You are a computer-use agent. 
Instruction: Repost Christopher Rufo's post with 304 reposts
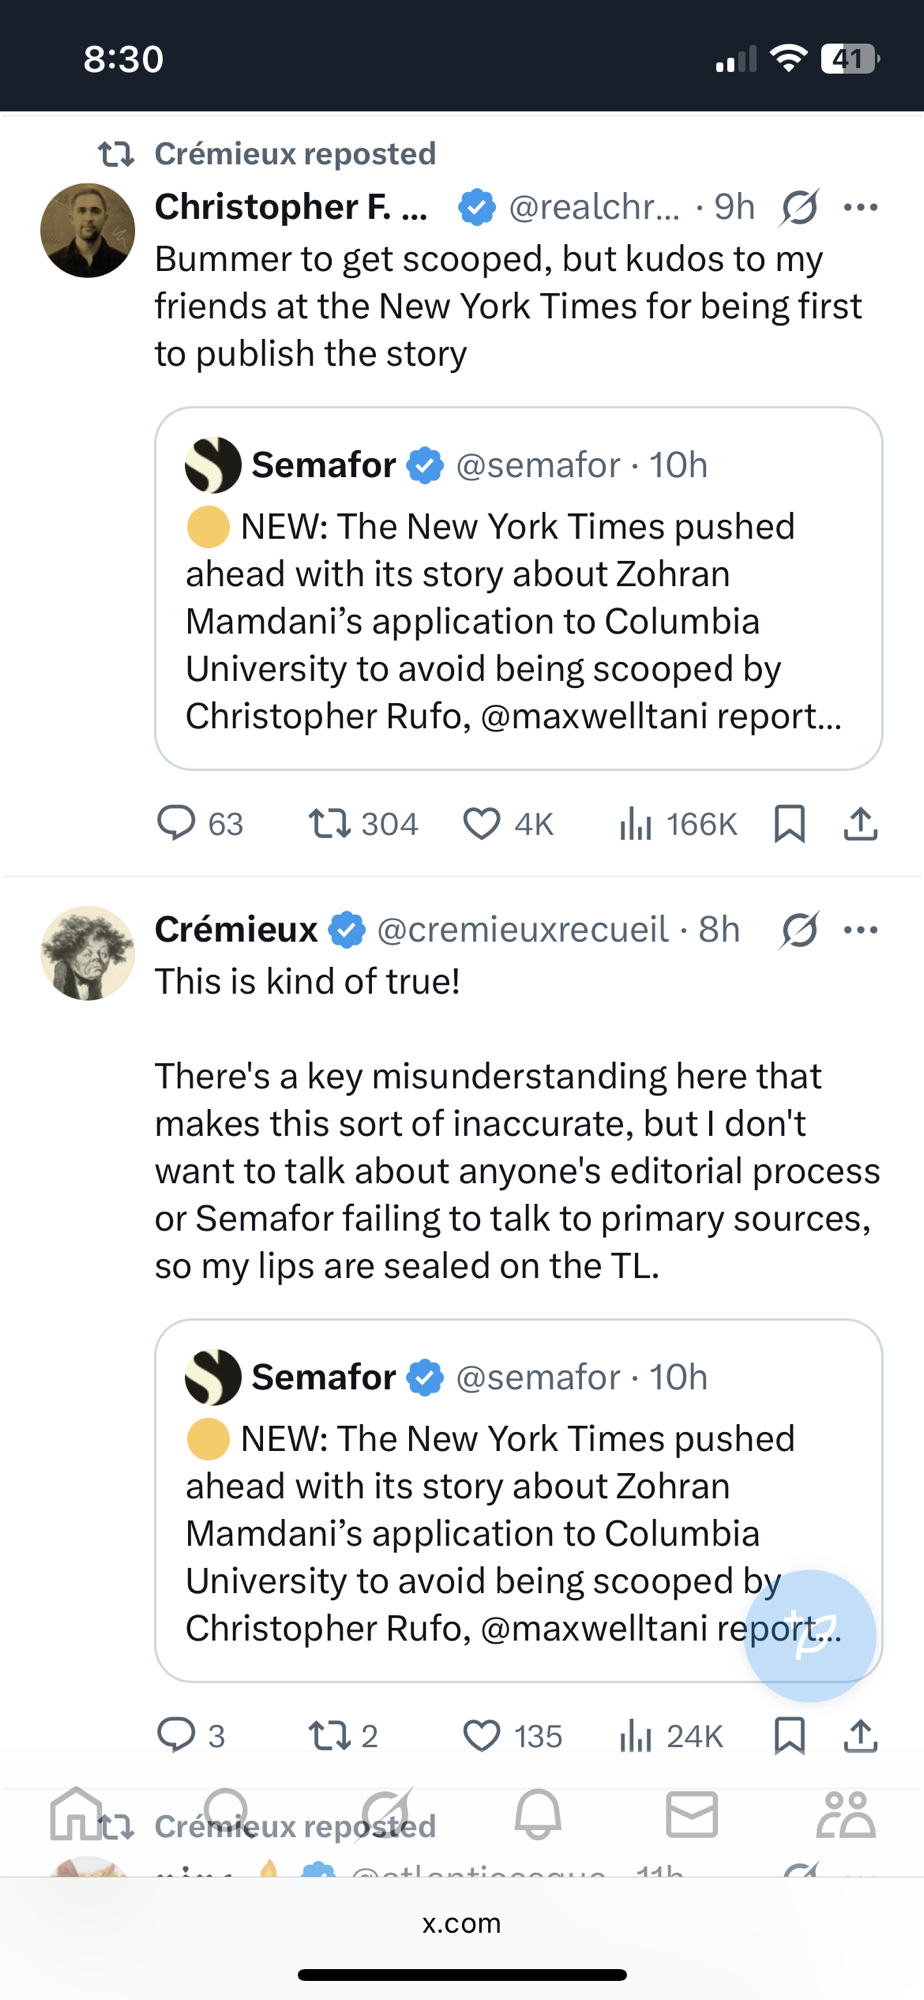pos(330,823)
